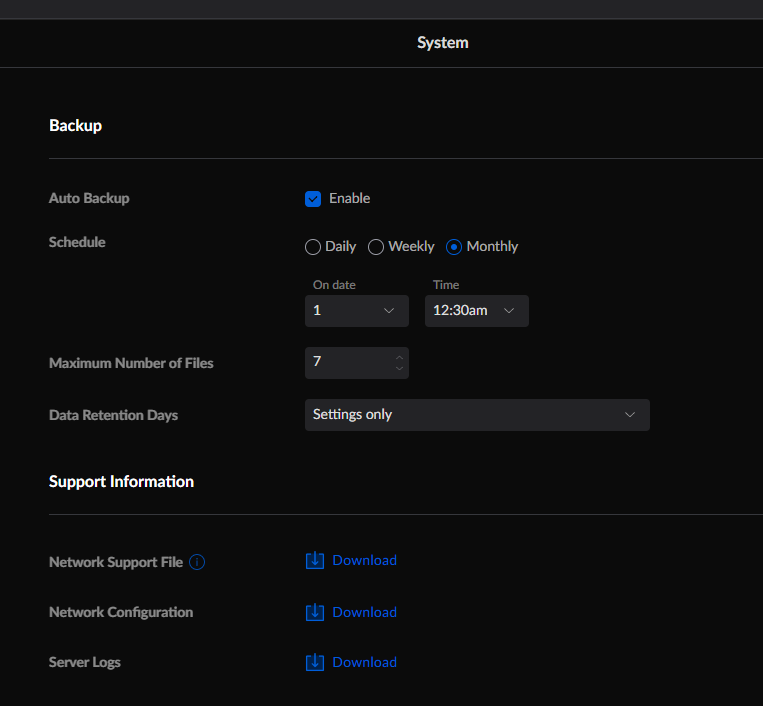Choose the Weekly schedule radio button

[376, 247]
